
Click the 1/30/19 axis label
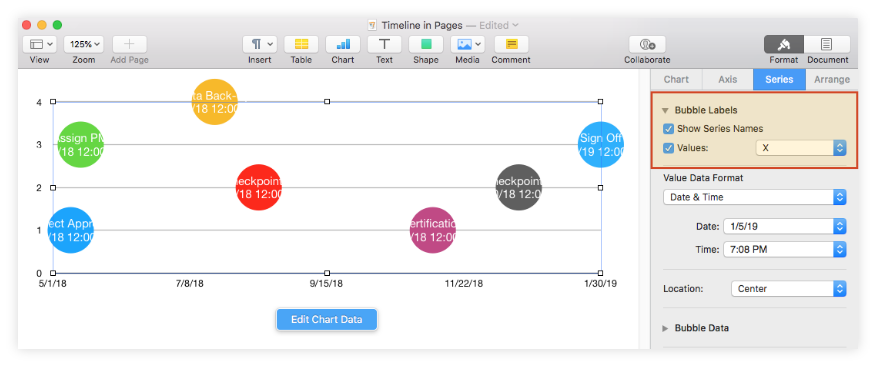pos(601,284)
